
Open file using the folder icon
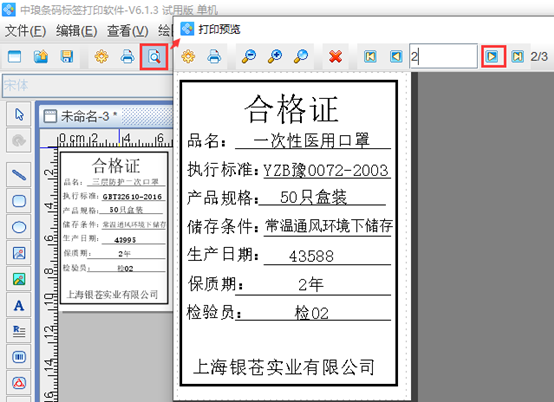[41, 57]
